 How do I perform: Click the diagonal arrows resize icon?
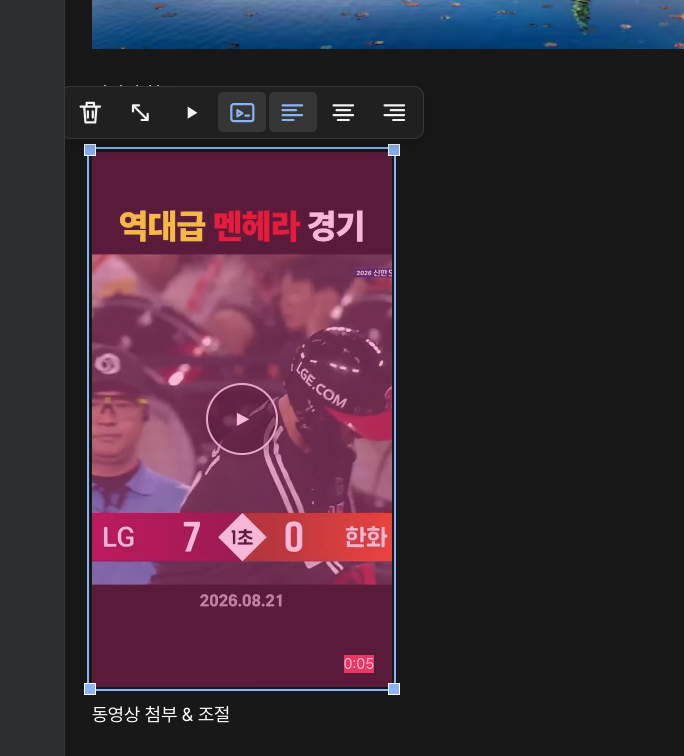pos(140,112)
